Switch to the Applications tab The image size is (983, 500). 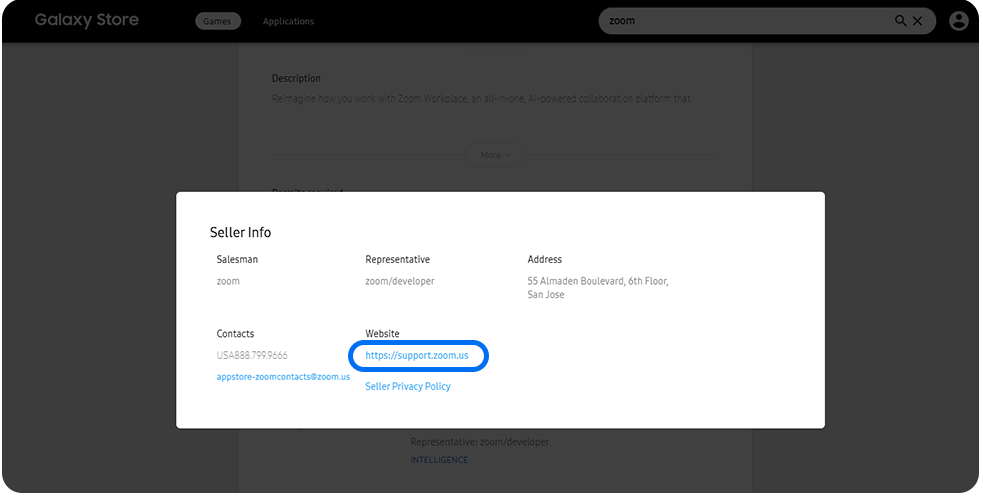(x=288, y=21)
